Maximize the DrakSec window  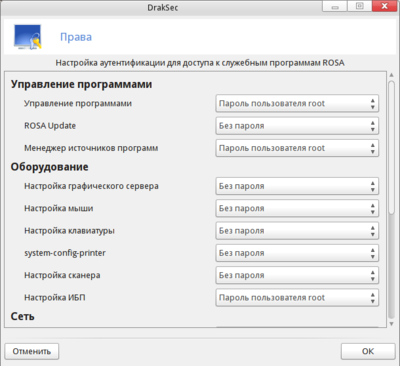(x=360, y=6)
